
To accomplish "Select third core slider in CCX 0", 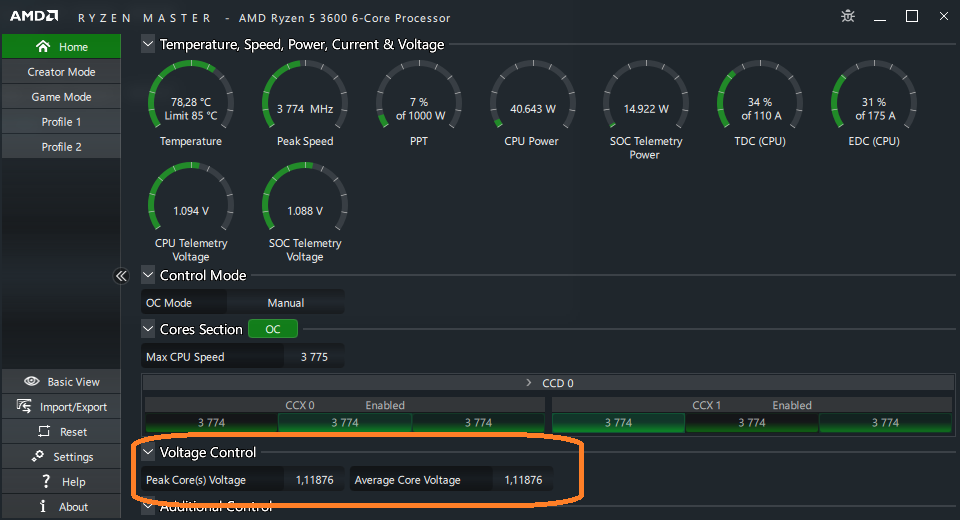I will click(478, 423).
